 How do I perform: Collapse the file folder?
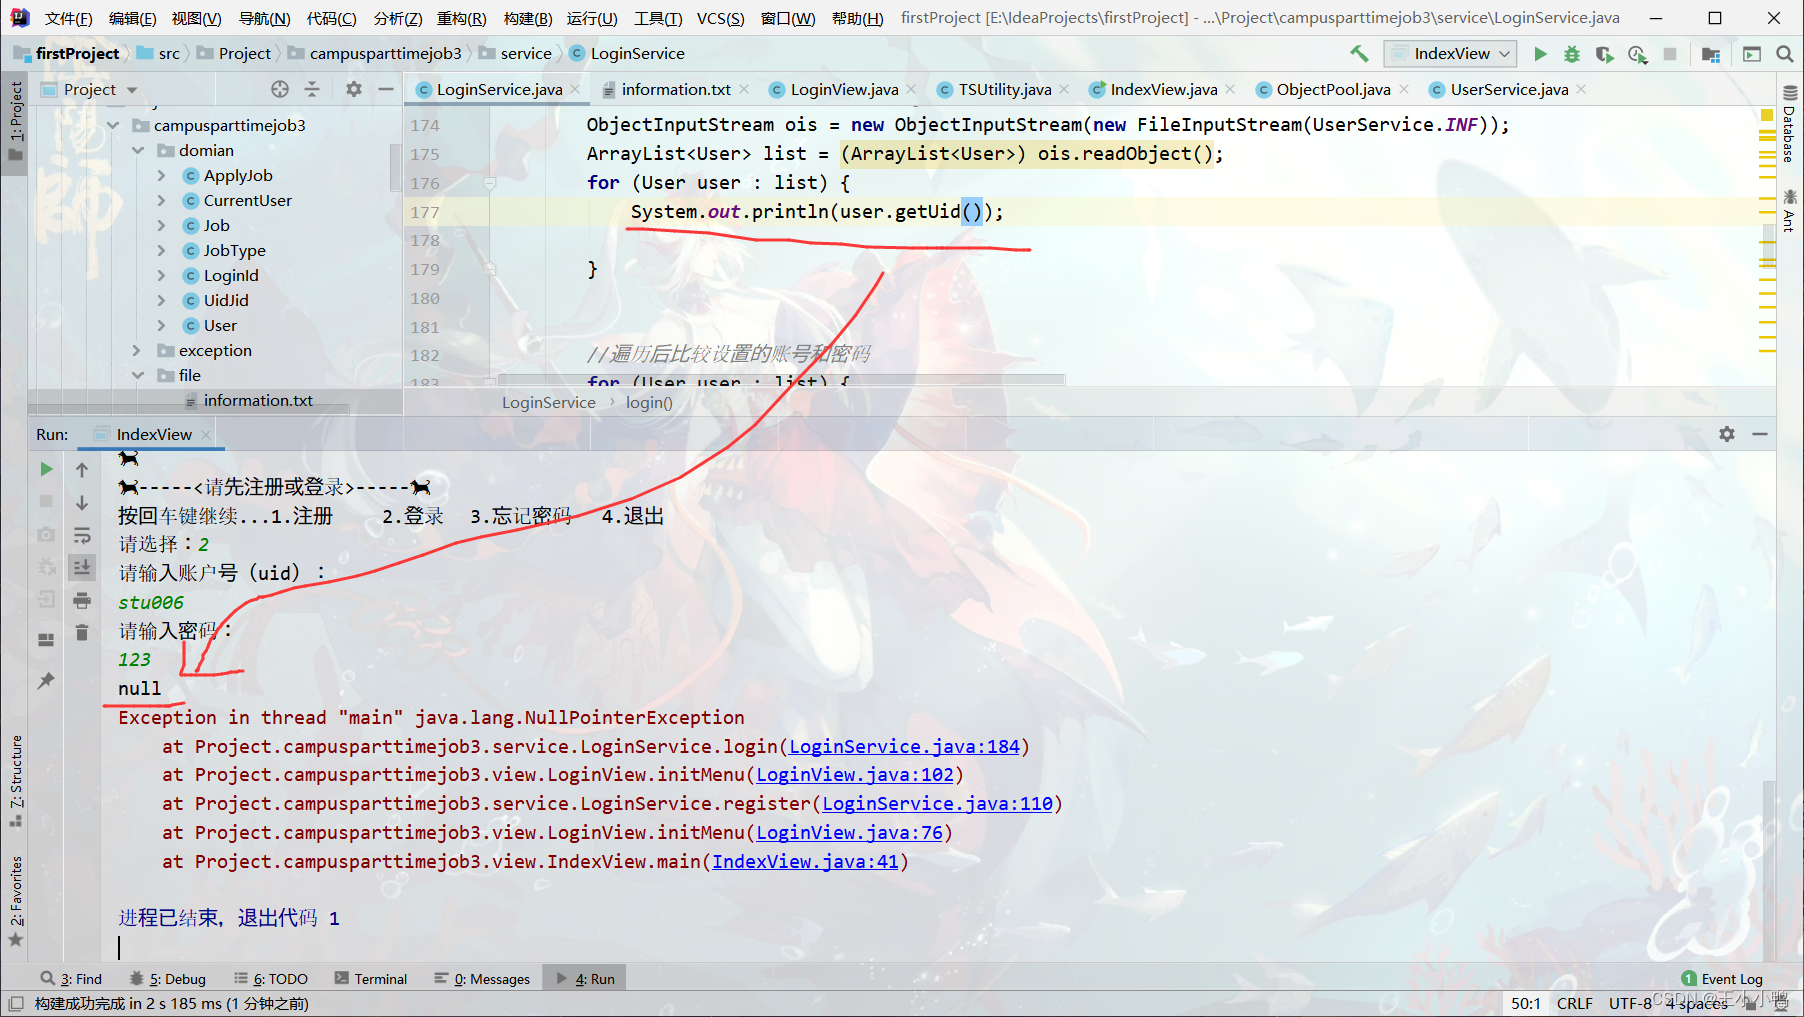pyautogui.click(x=138, y=375)
